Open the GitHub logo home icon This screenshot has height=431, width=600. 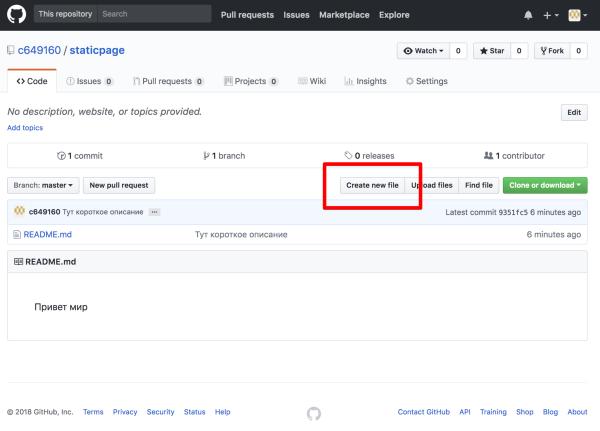click(x=16, y=15)
